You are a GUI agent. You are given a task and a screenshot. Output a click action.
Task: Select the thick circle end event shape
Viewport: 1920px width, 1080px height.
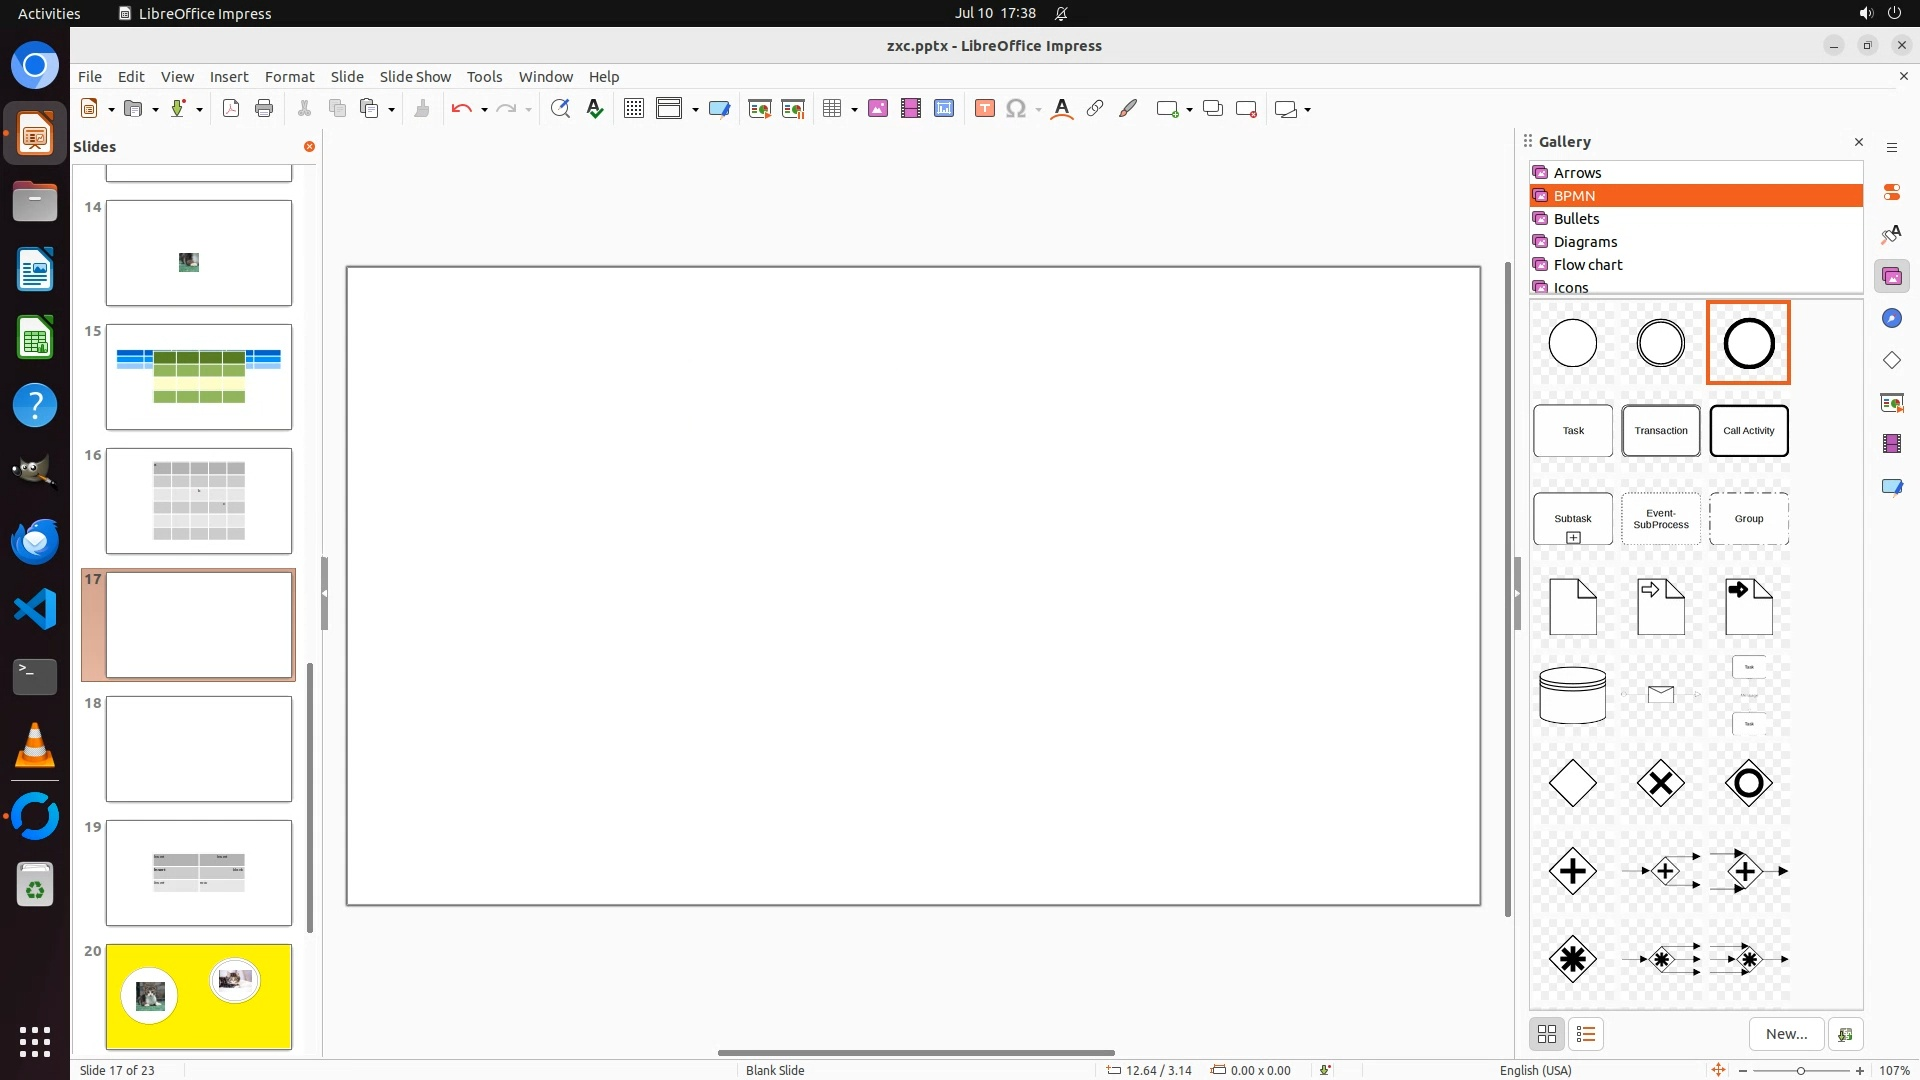[1748, 343]
